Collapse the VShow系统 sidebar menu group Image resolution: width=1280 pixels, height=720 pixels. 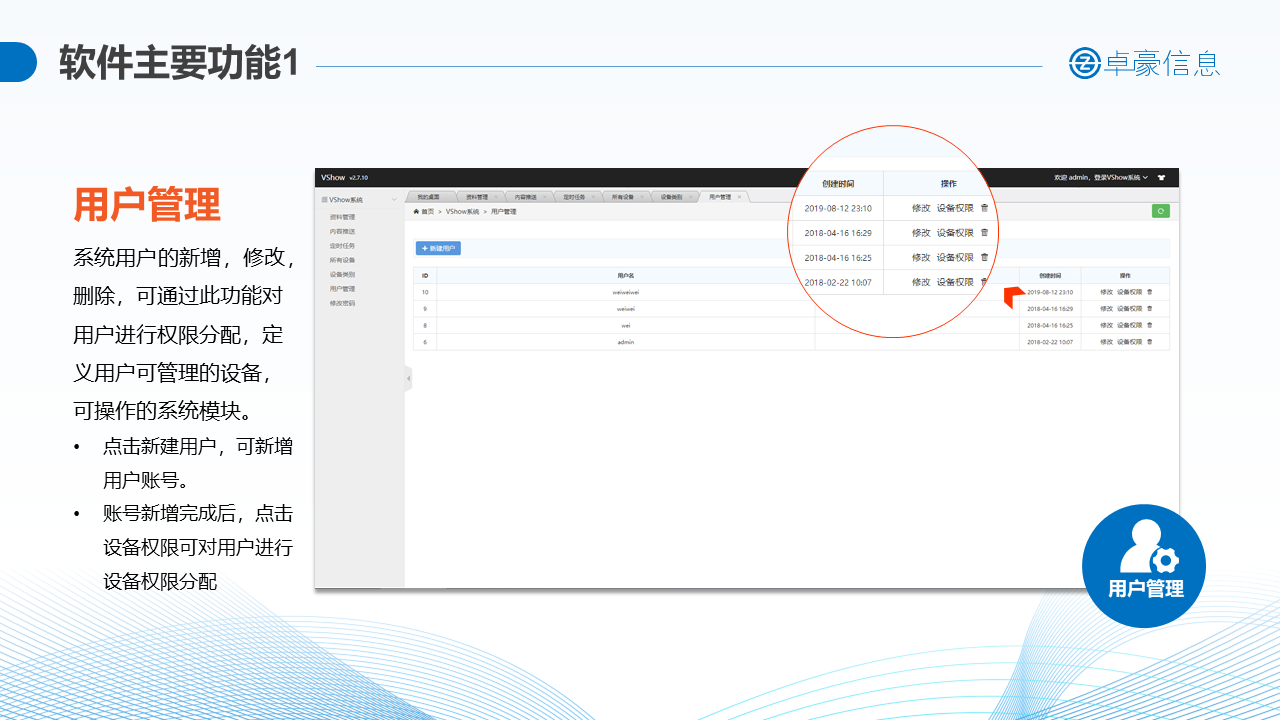[x=394, y=200]
